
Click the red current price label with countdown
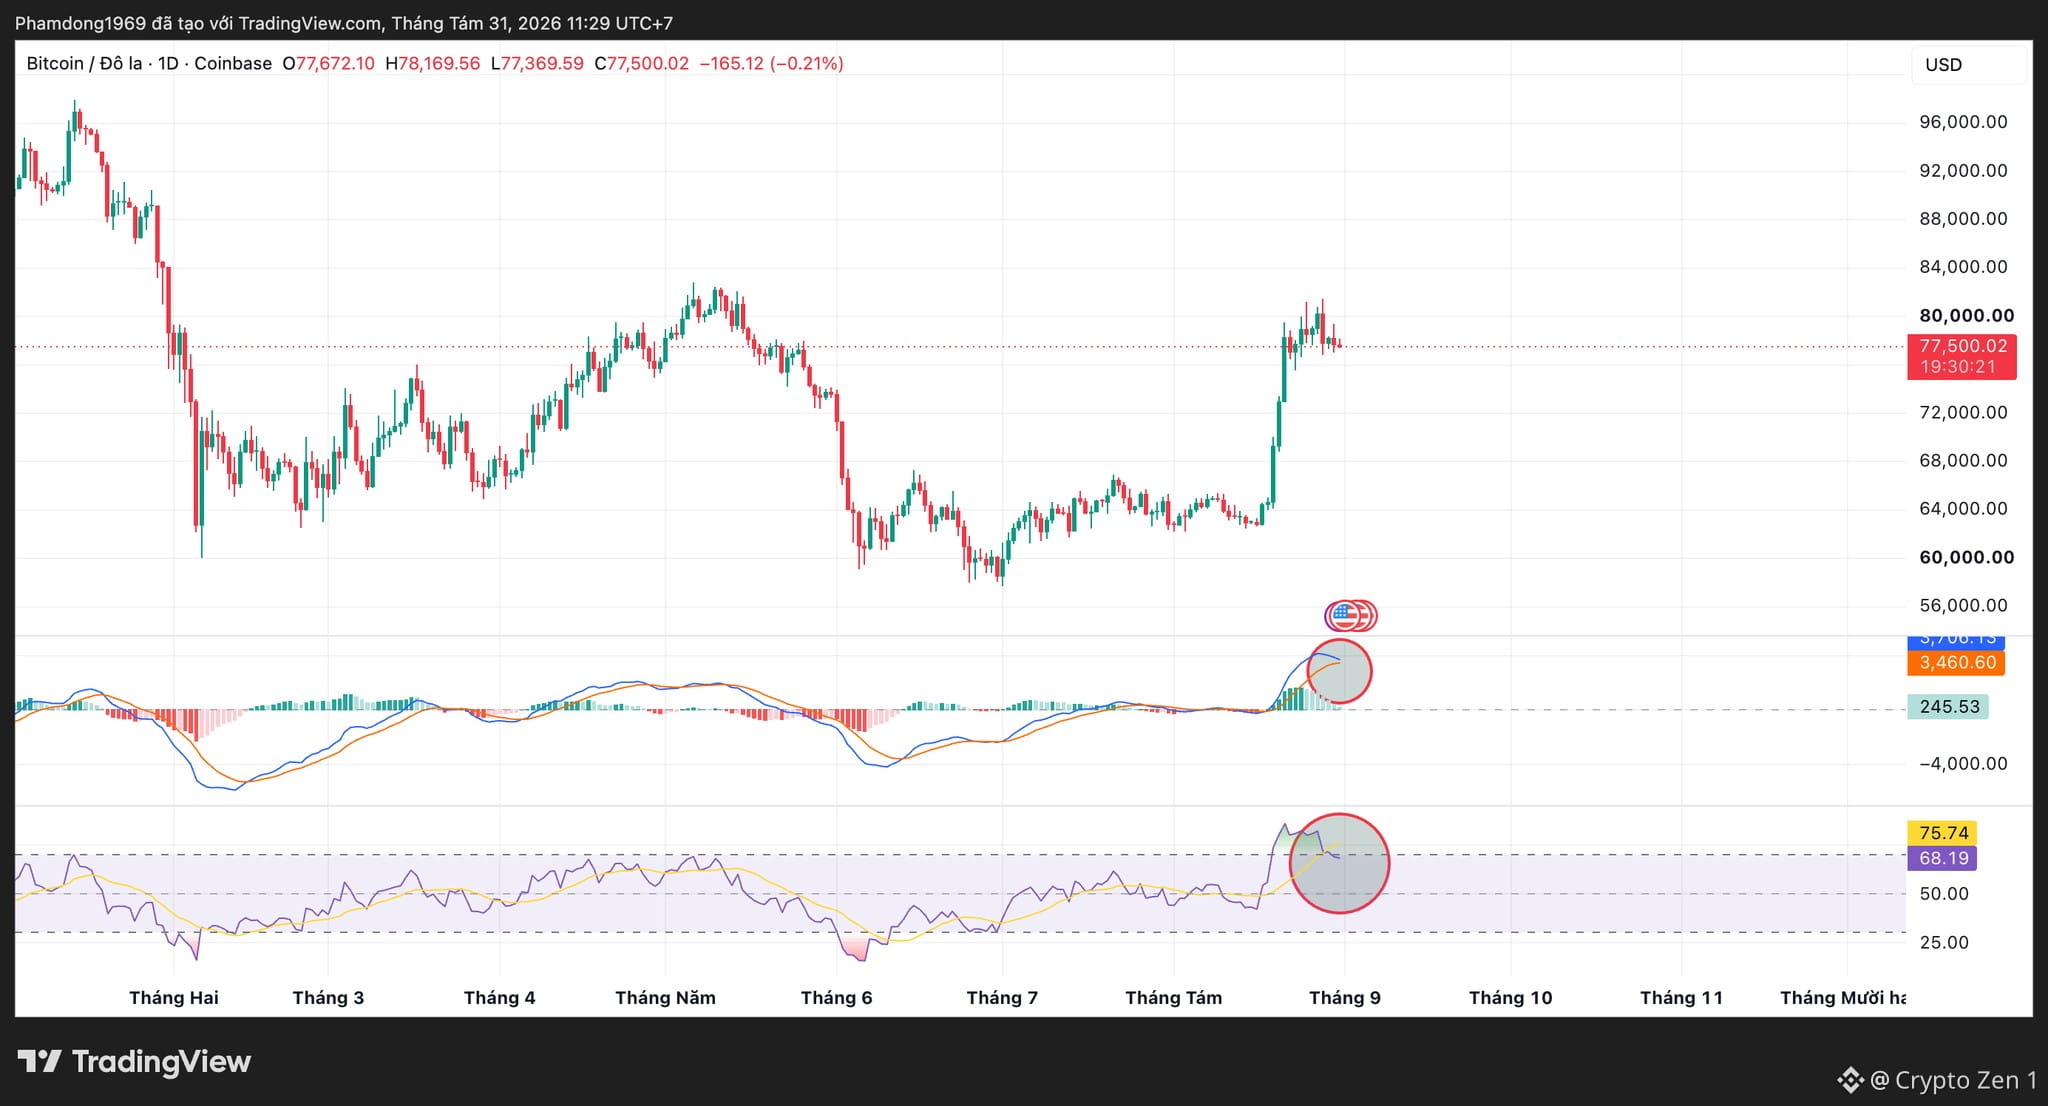(x=1962, y=356)
